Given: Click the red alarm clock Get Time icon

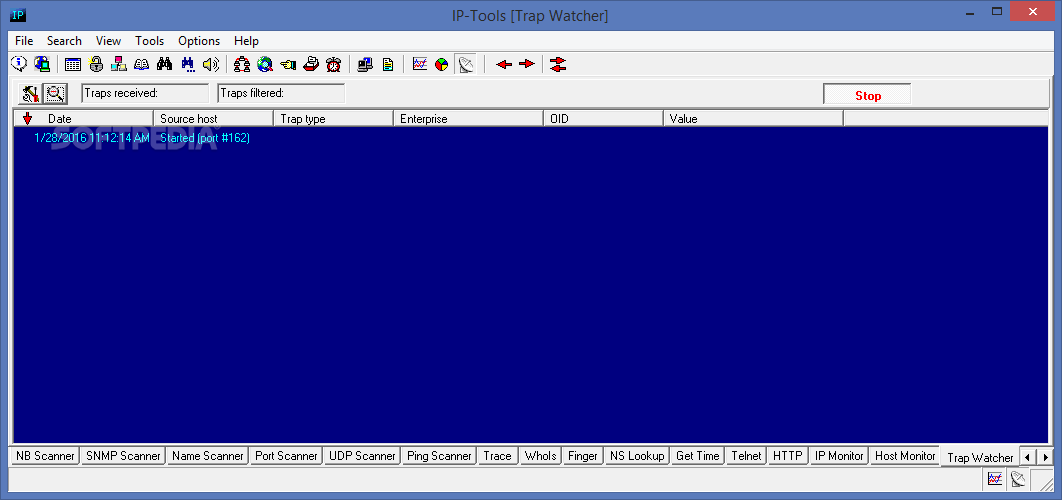Looking at the screenshot, I should [x=333, y=64].
